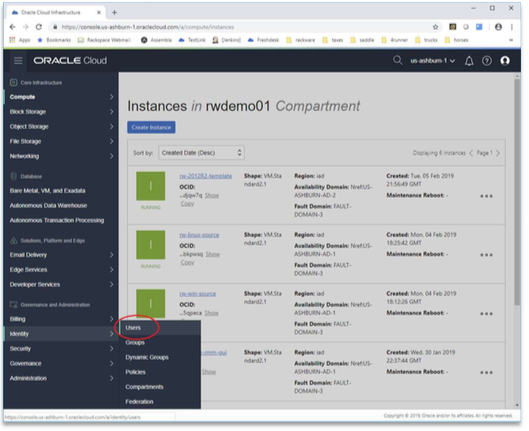Select Compartments in the Identity submenu
This screenshot has height=431, width=529.
pos(144,387)
